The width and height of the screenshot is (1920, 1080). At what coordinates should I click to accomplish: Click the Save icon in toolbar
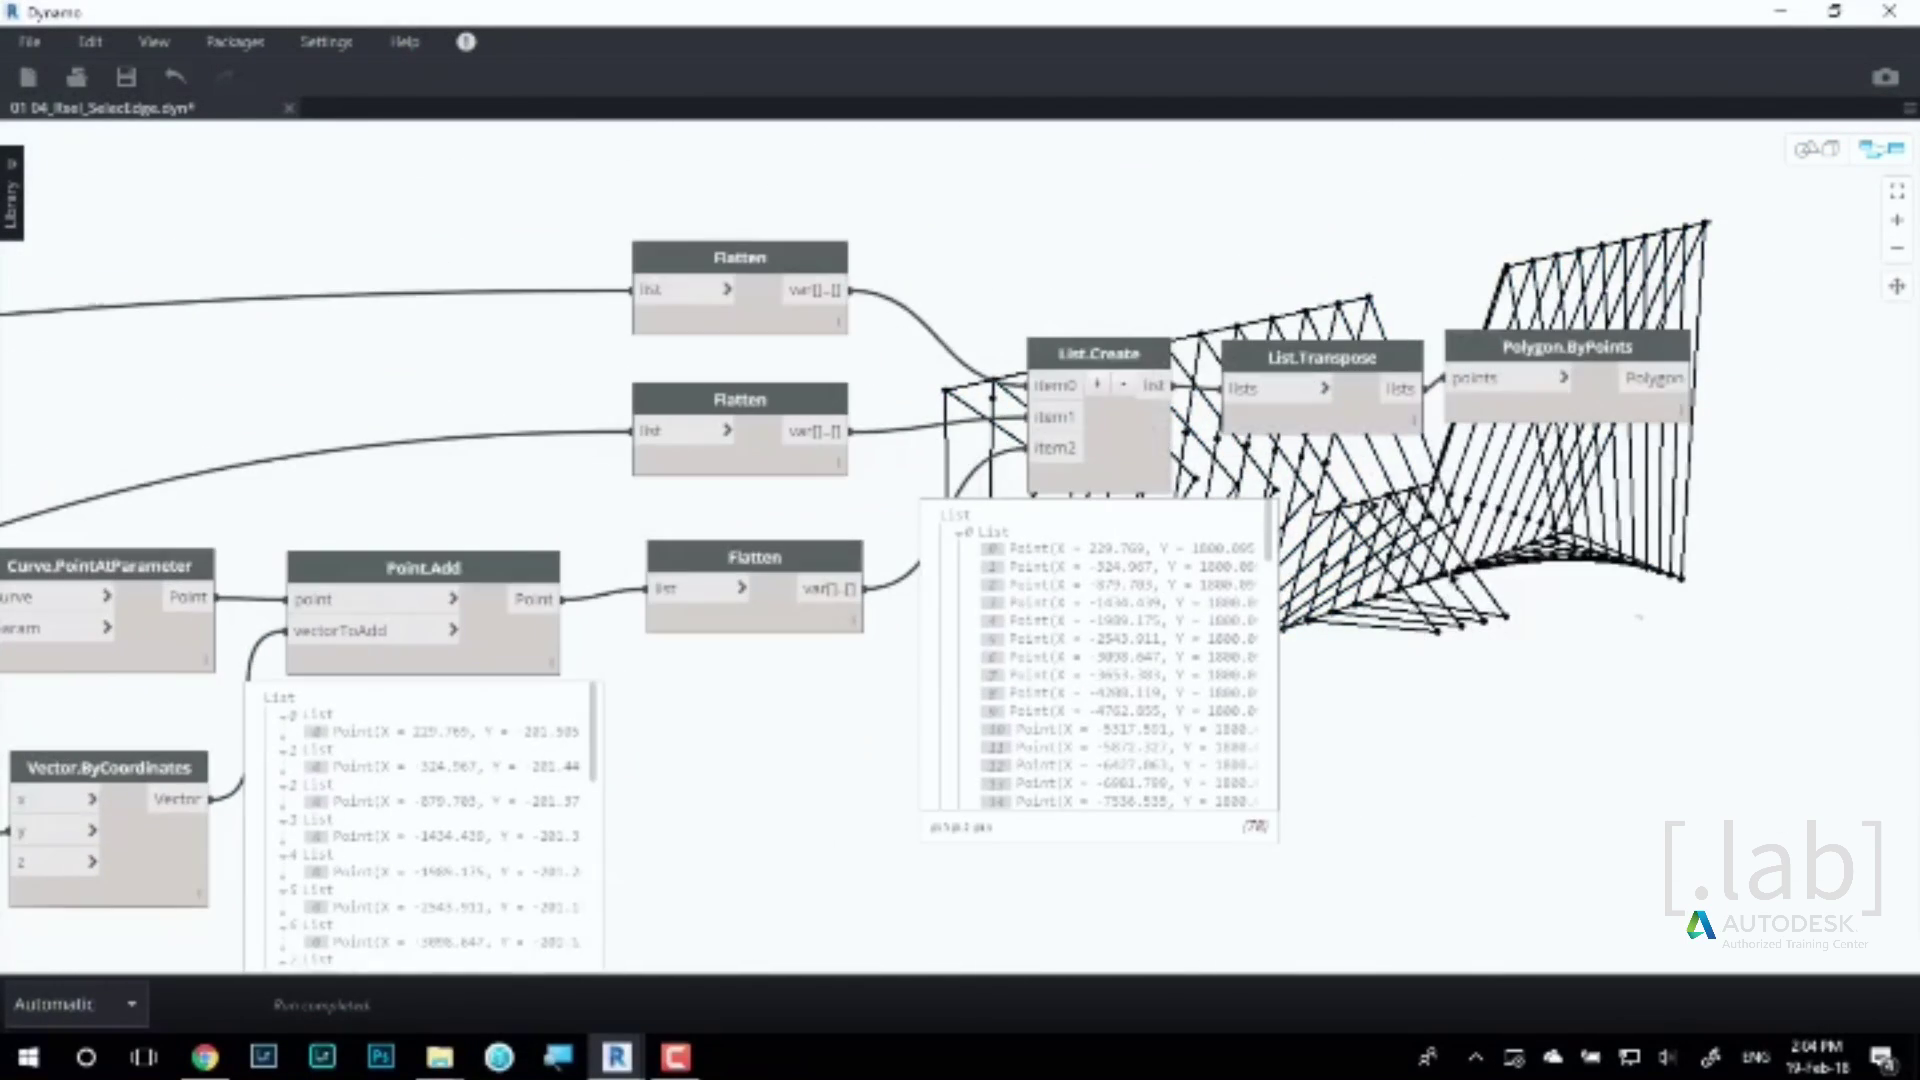tap(126, 77)
